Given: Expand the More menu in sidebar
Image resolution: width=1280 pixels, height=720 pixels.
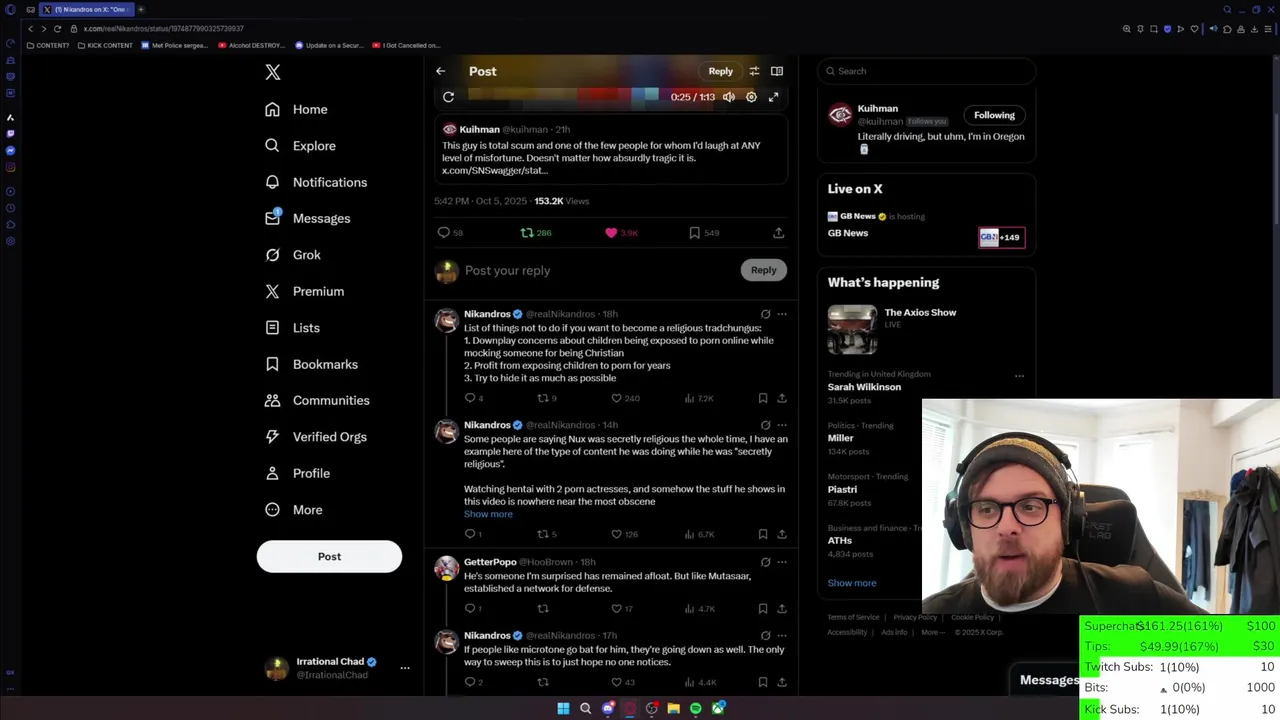Looking at the screenshot, I should tap(293, 510).
